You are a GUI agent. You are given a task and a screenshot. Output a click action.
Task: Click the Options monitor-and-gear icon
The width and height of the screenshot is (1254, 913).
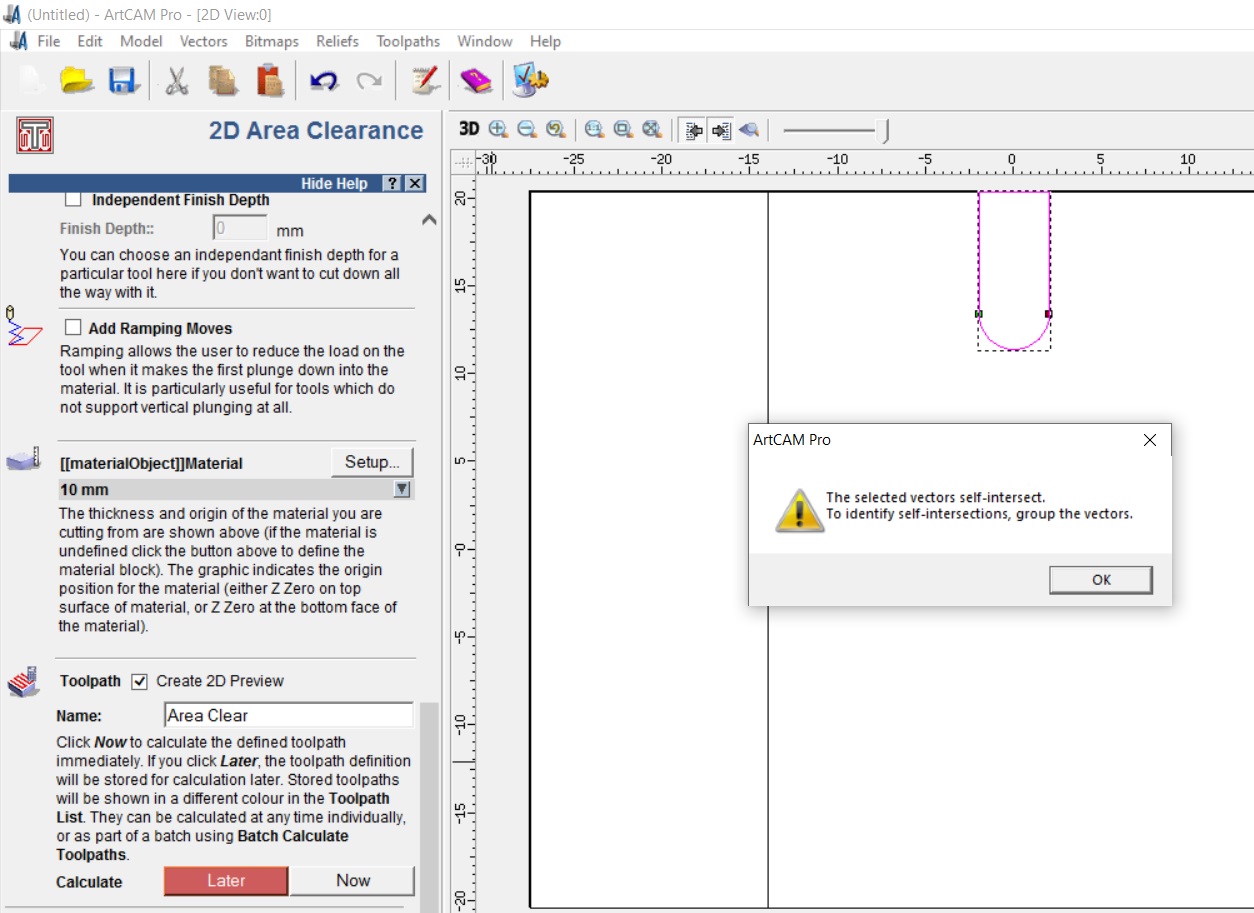click(530, 80)
